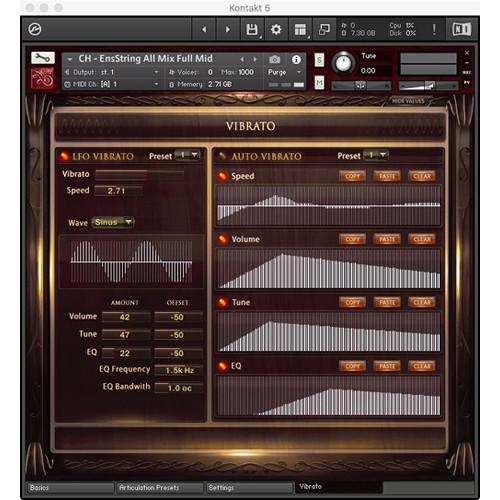Copy the Tune curve
The image size is (500, 500).
[353, 302]
